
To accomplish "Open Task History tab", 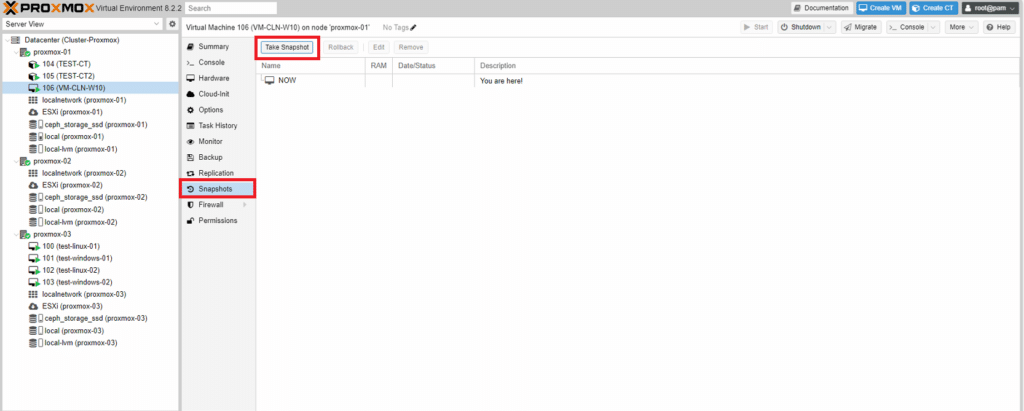I will (x=217, y=125).
